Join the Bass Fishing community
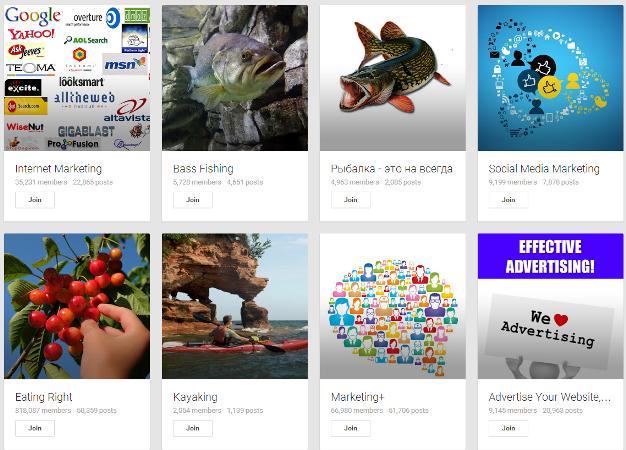This screenshot has width=626, height=450. [x=193, y=200]
